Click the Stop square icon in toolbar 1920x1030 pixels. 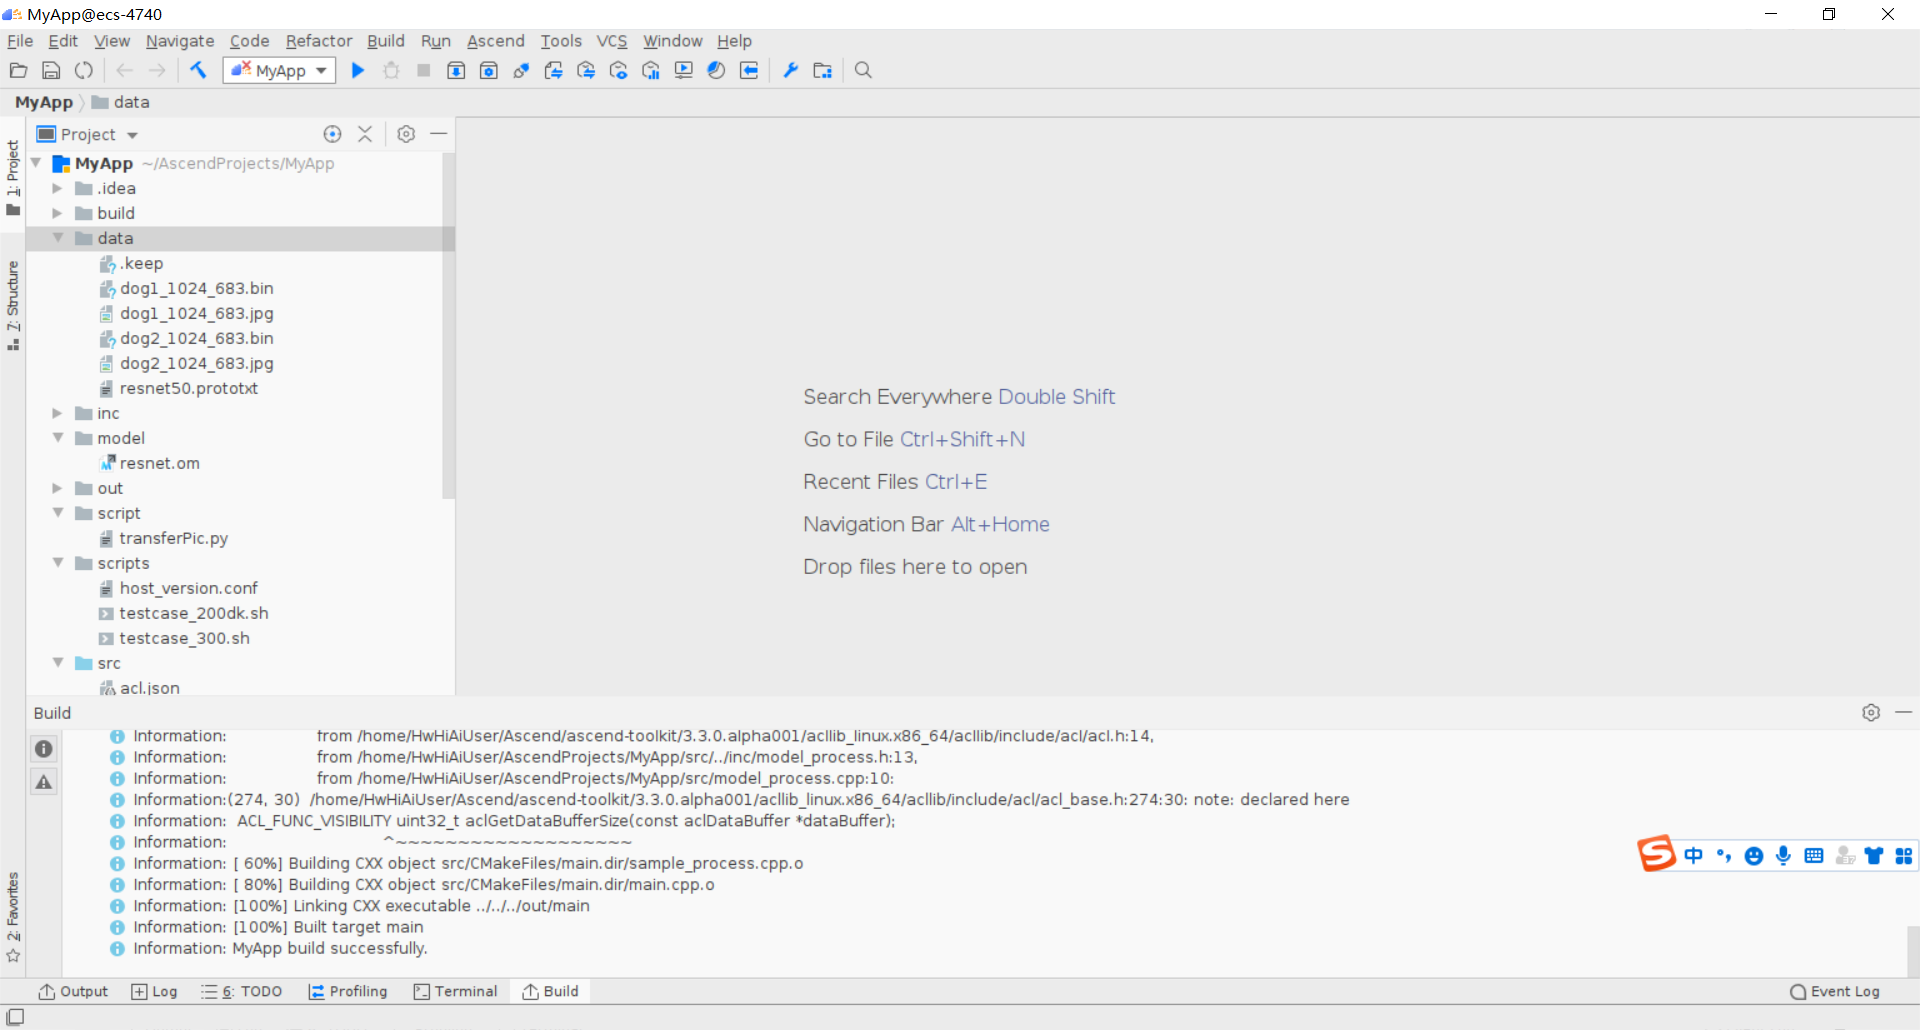424,70
